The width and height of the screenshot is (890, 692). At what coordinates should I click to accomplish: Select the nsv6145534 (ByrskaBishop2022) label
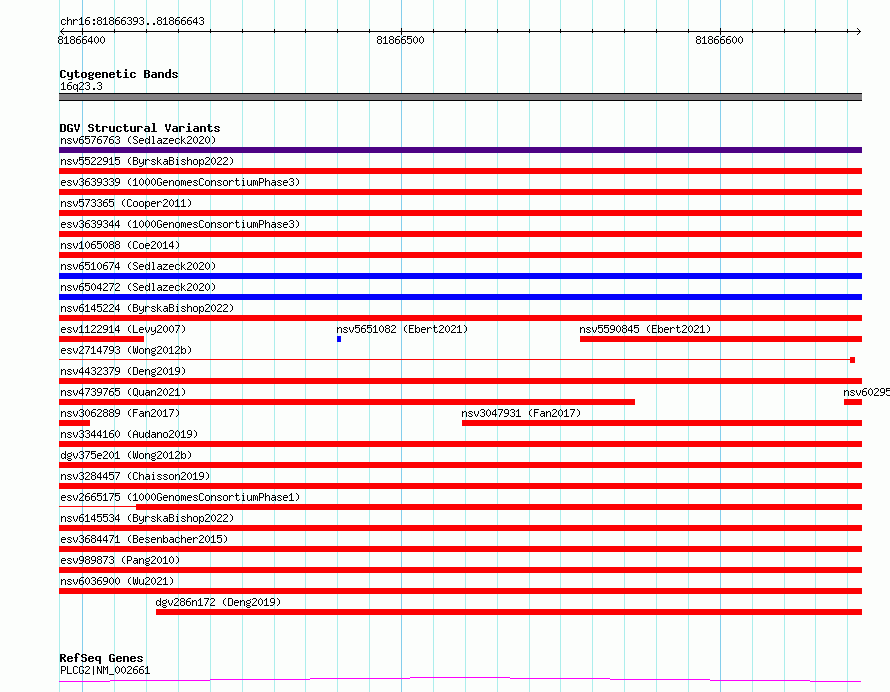click(x=147, y=518)
